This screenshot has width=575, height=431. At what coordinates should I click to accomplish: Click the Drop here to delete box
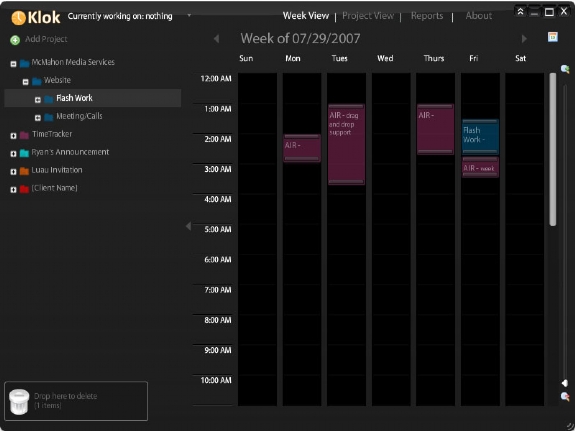tap(76, 401)
